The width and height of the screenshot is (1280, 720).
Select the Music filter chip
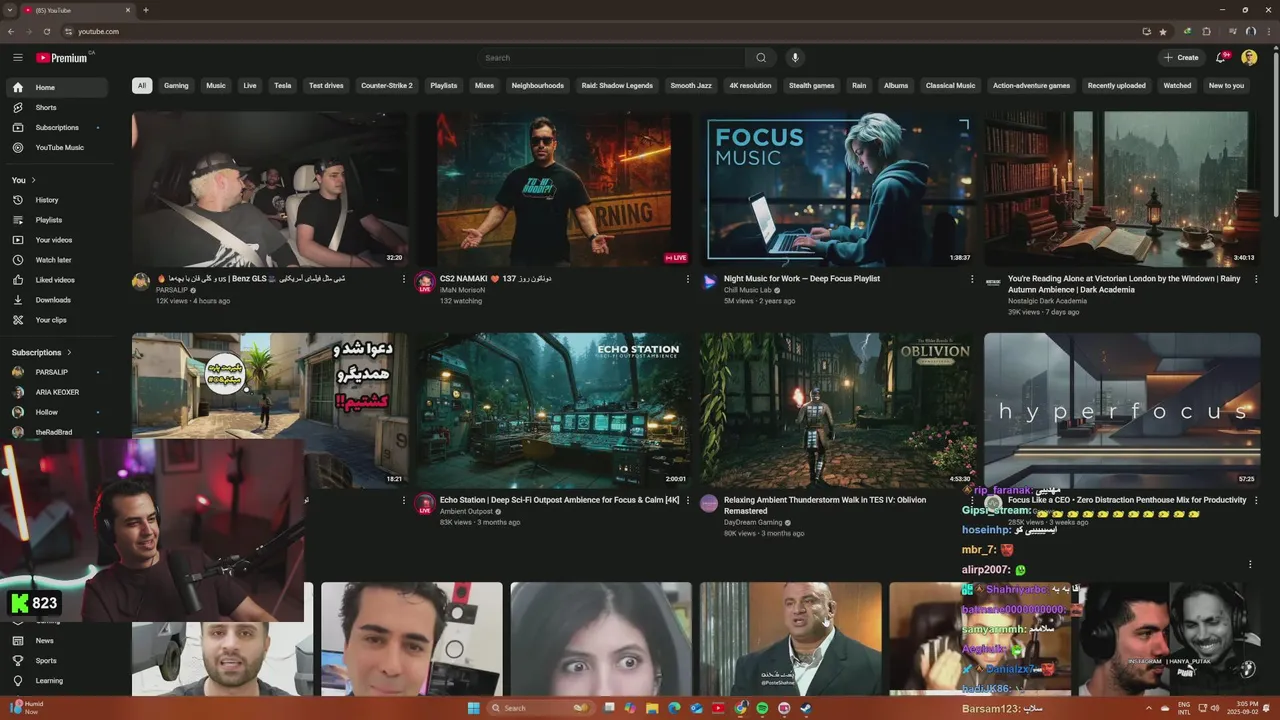pyautogui.click(x=216, y=85)
